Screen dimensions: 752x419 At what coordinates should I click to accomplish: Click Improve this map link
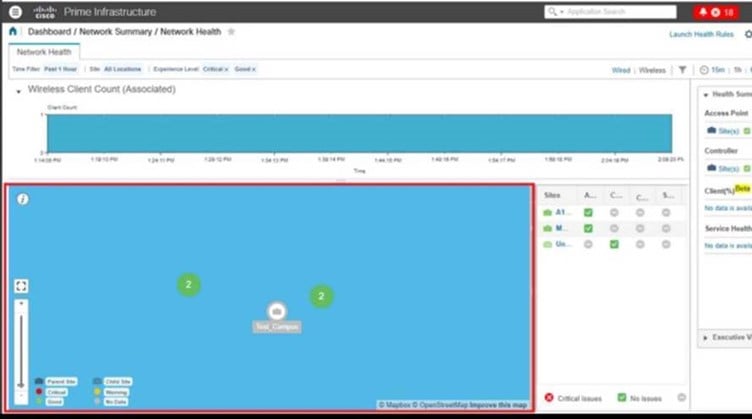pyautogui.click(x=498, y=405)
